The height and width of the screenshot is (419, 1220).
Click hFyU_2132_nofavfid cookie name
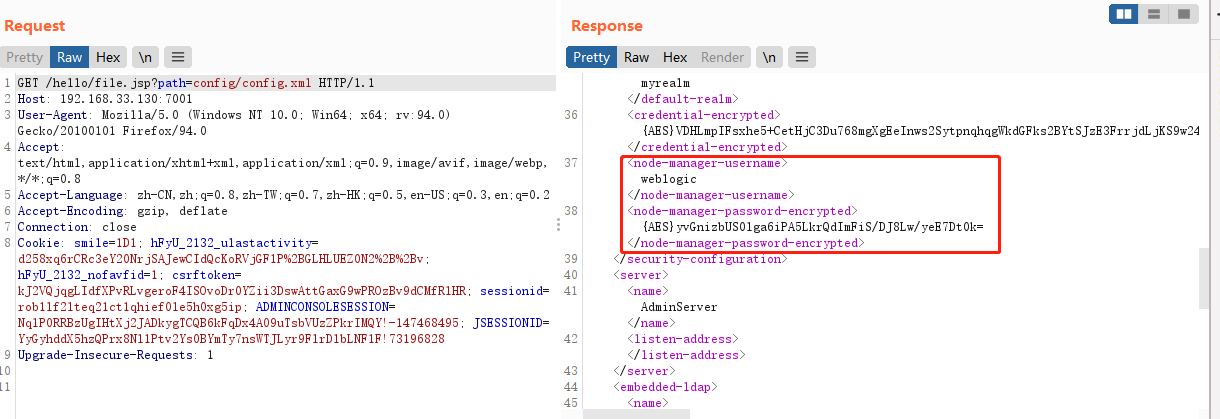pyautogui.click(x=77, y=275)
